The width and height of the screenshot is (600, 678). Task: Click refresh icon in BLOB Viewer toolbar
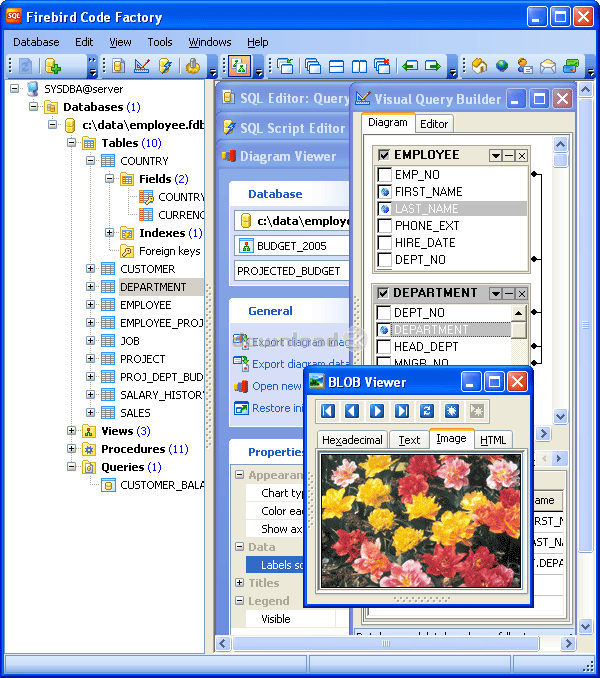coord(426,411)
